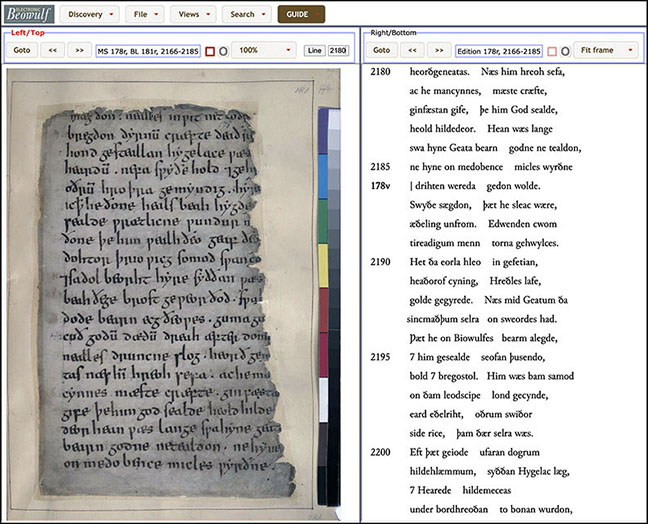
Task: Click the yellow patch on color scale
Action: click(323, 266)
